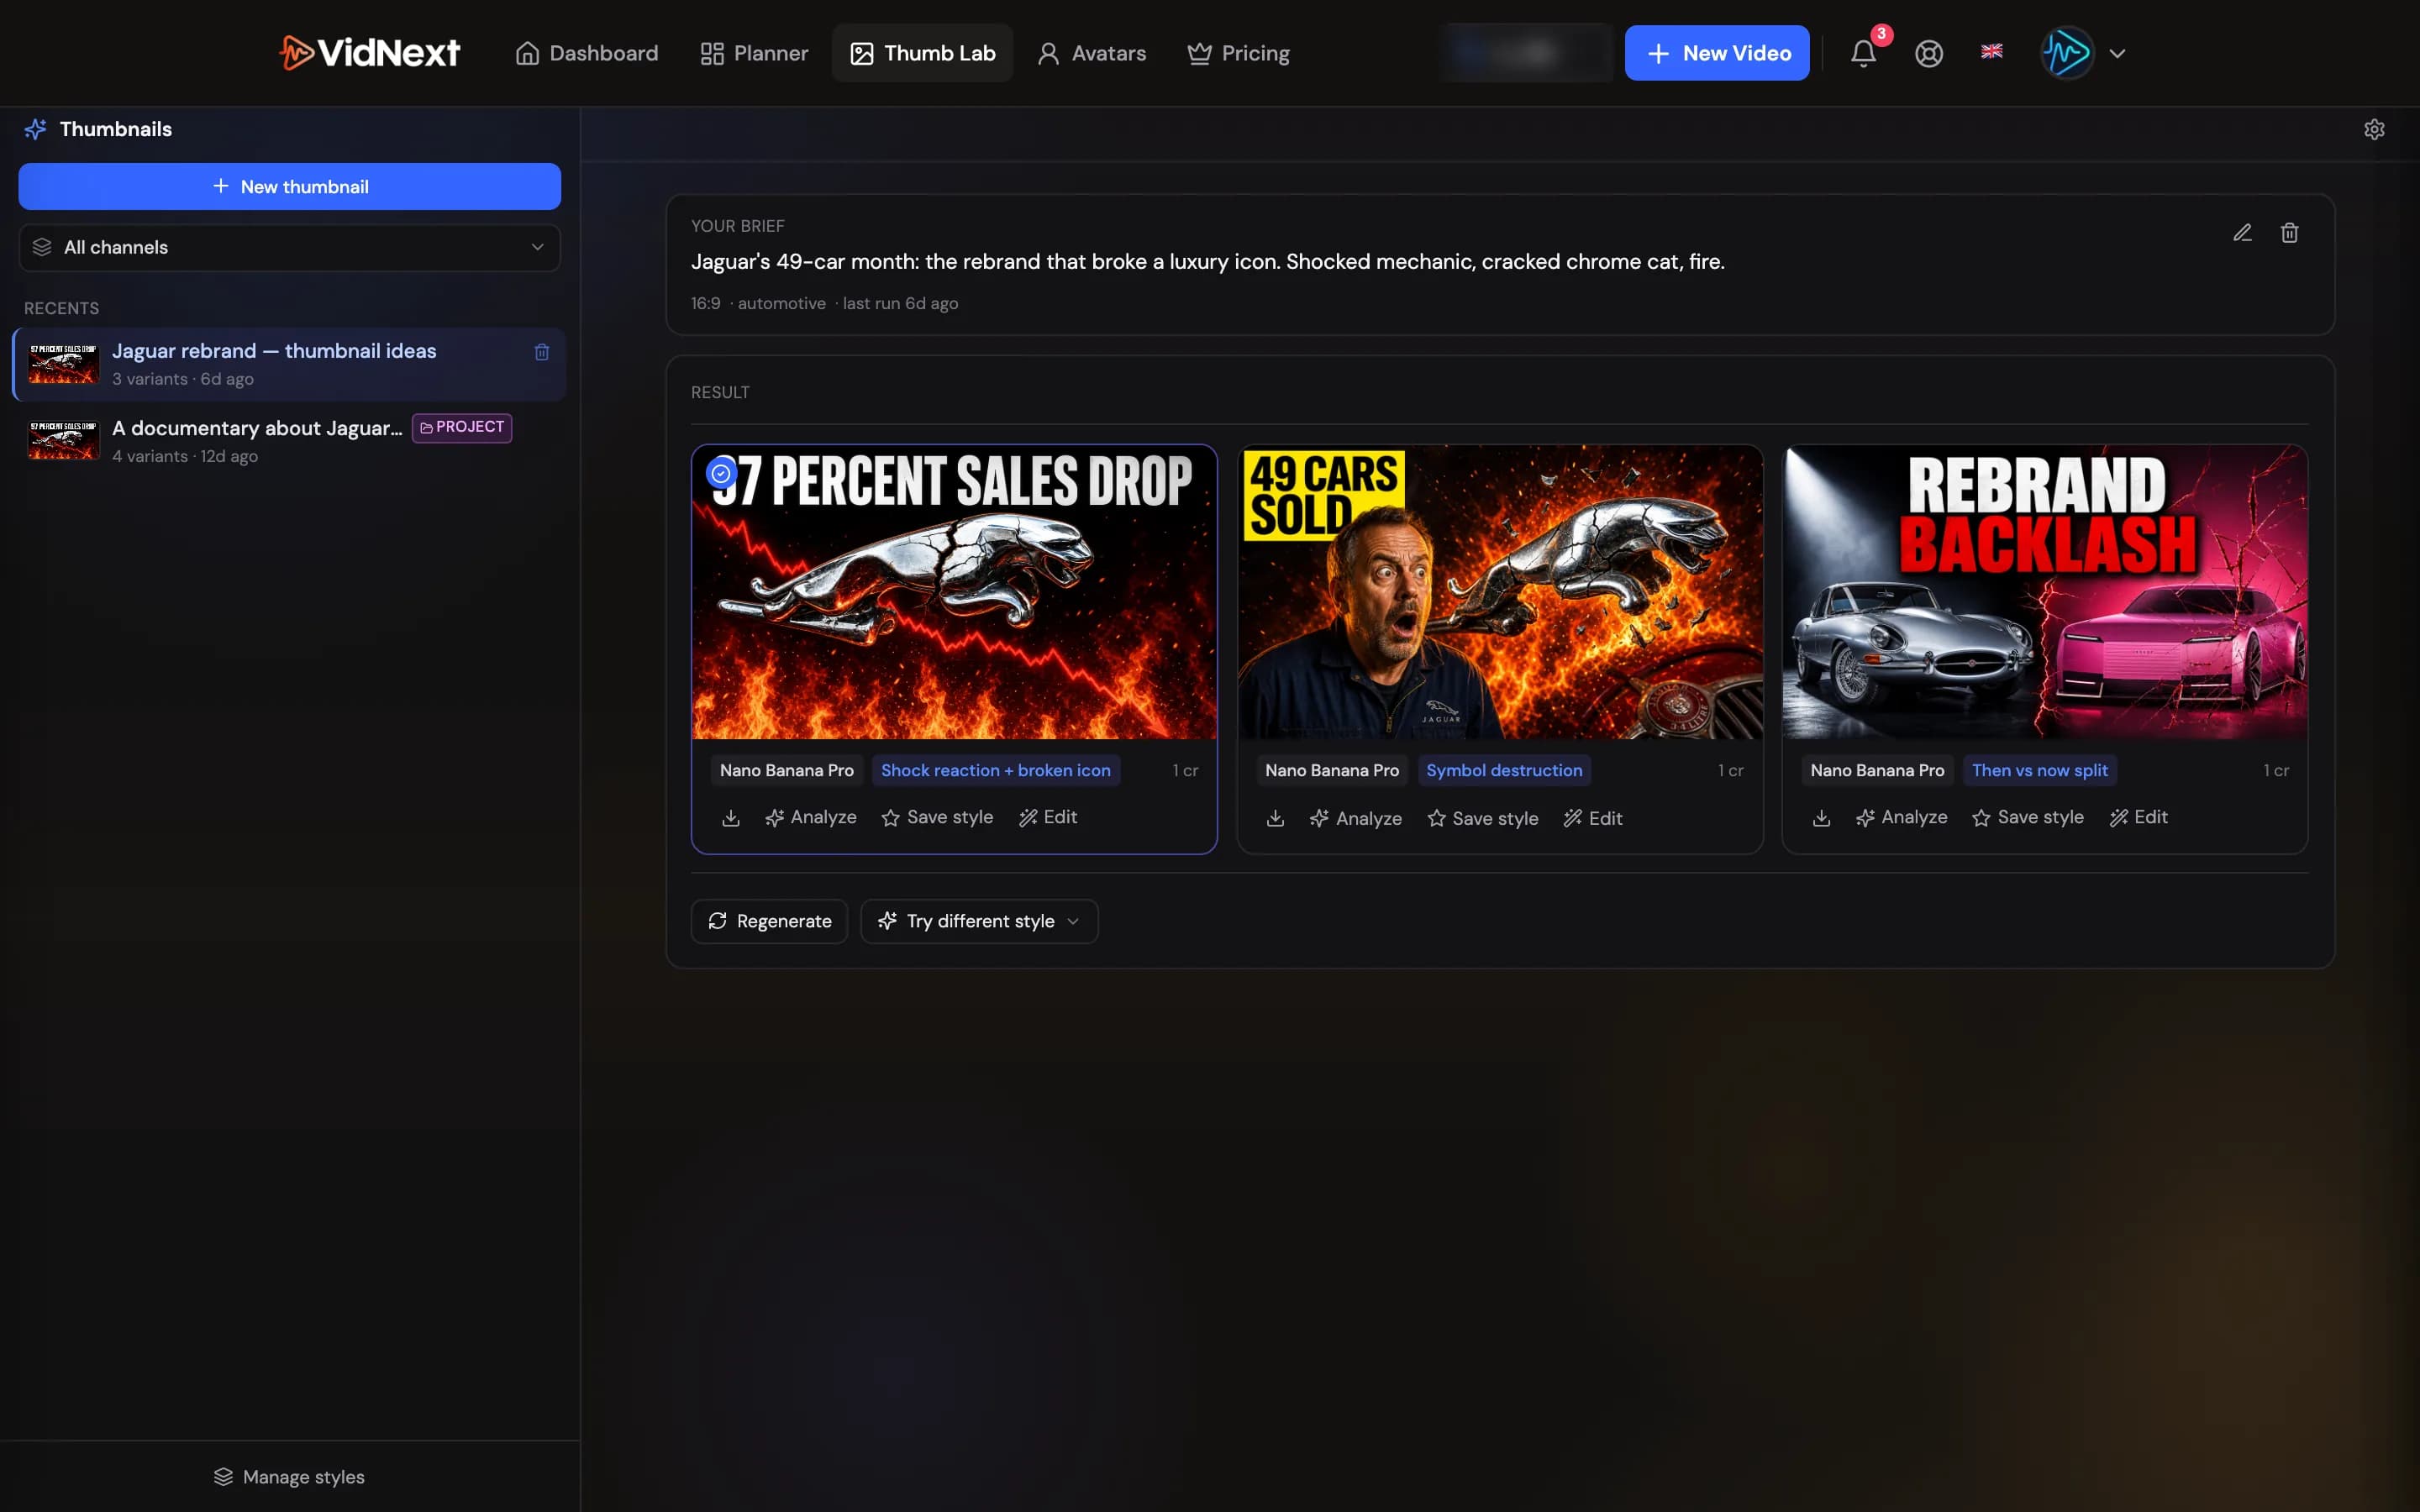
Task: Download the 49 Cars Sold thumbnail
Action: click(x=1275, y=818)
